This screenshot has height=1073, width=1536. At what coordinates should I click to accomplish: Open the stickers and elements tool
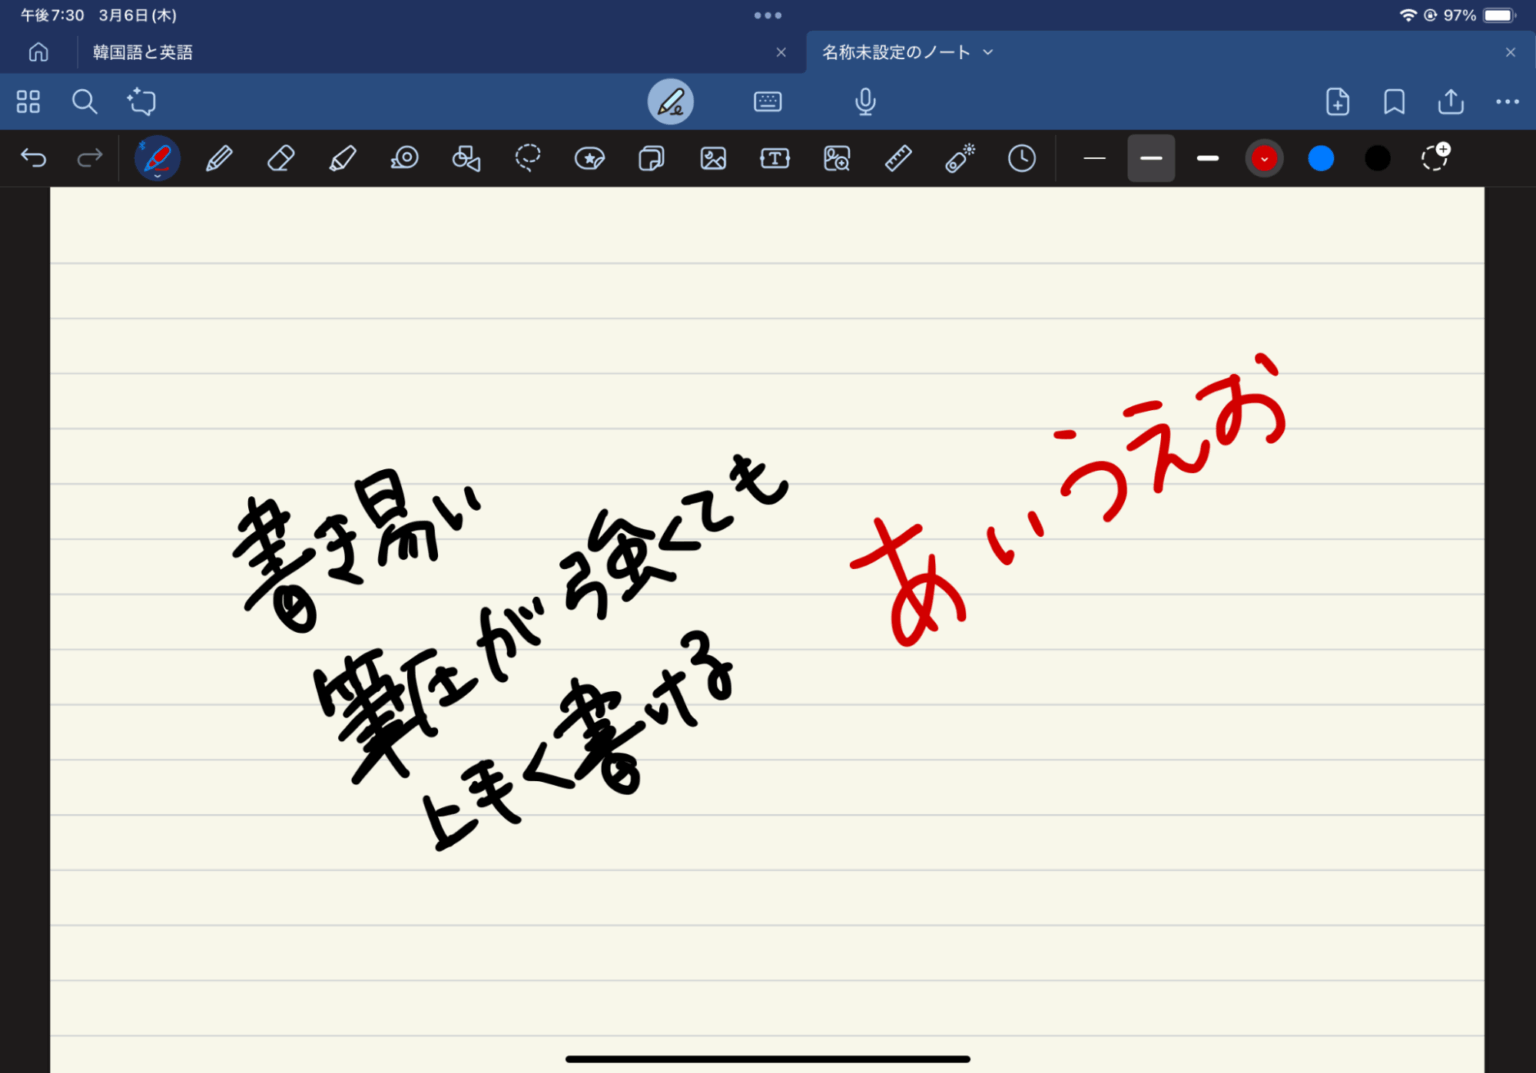pyautogui.click(x=590, y=158)
